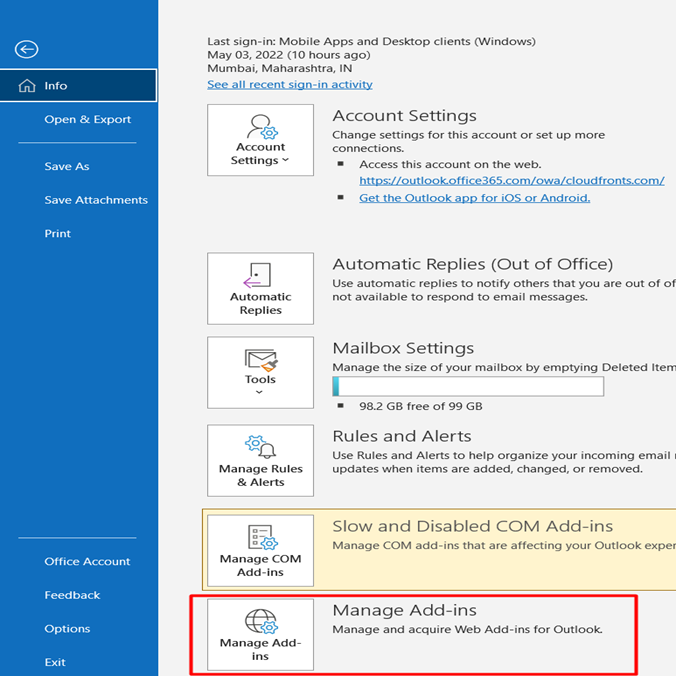Click the Mumbai, Maharashtra, IN sign-in location

(279, 69)
